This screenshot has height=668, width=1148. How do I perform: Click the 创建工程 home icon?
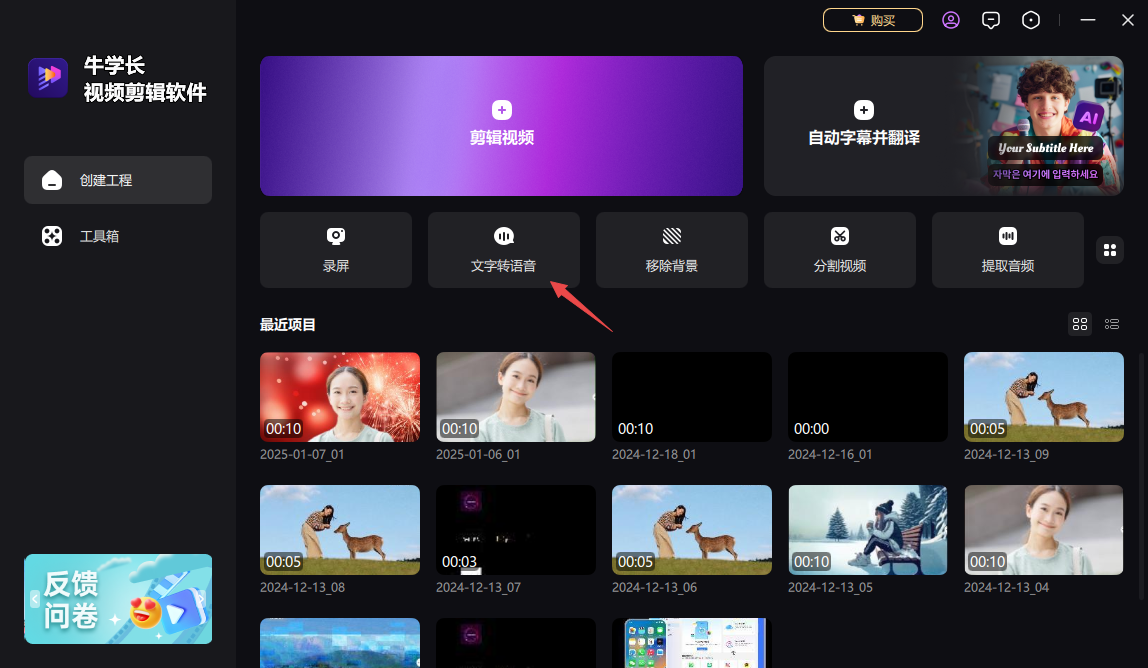(x=52, y=179)
